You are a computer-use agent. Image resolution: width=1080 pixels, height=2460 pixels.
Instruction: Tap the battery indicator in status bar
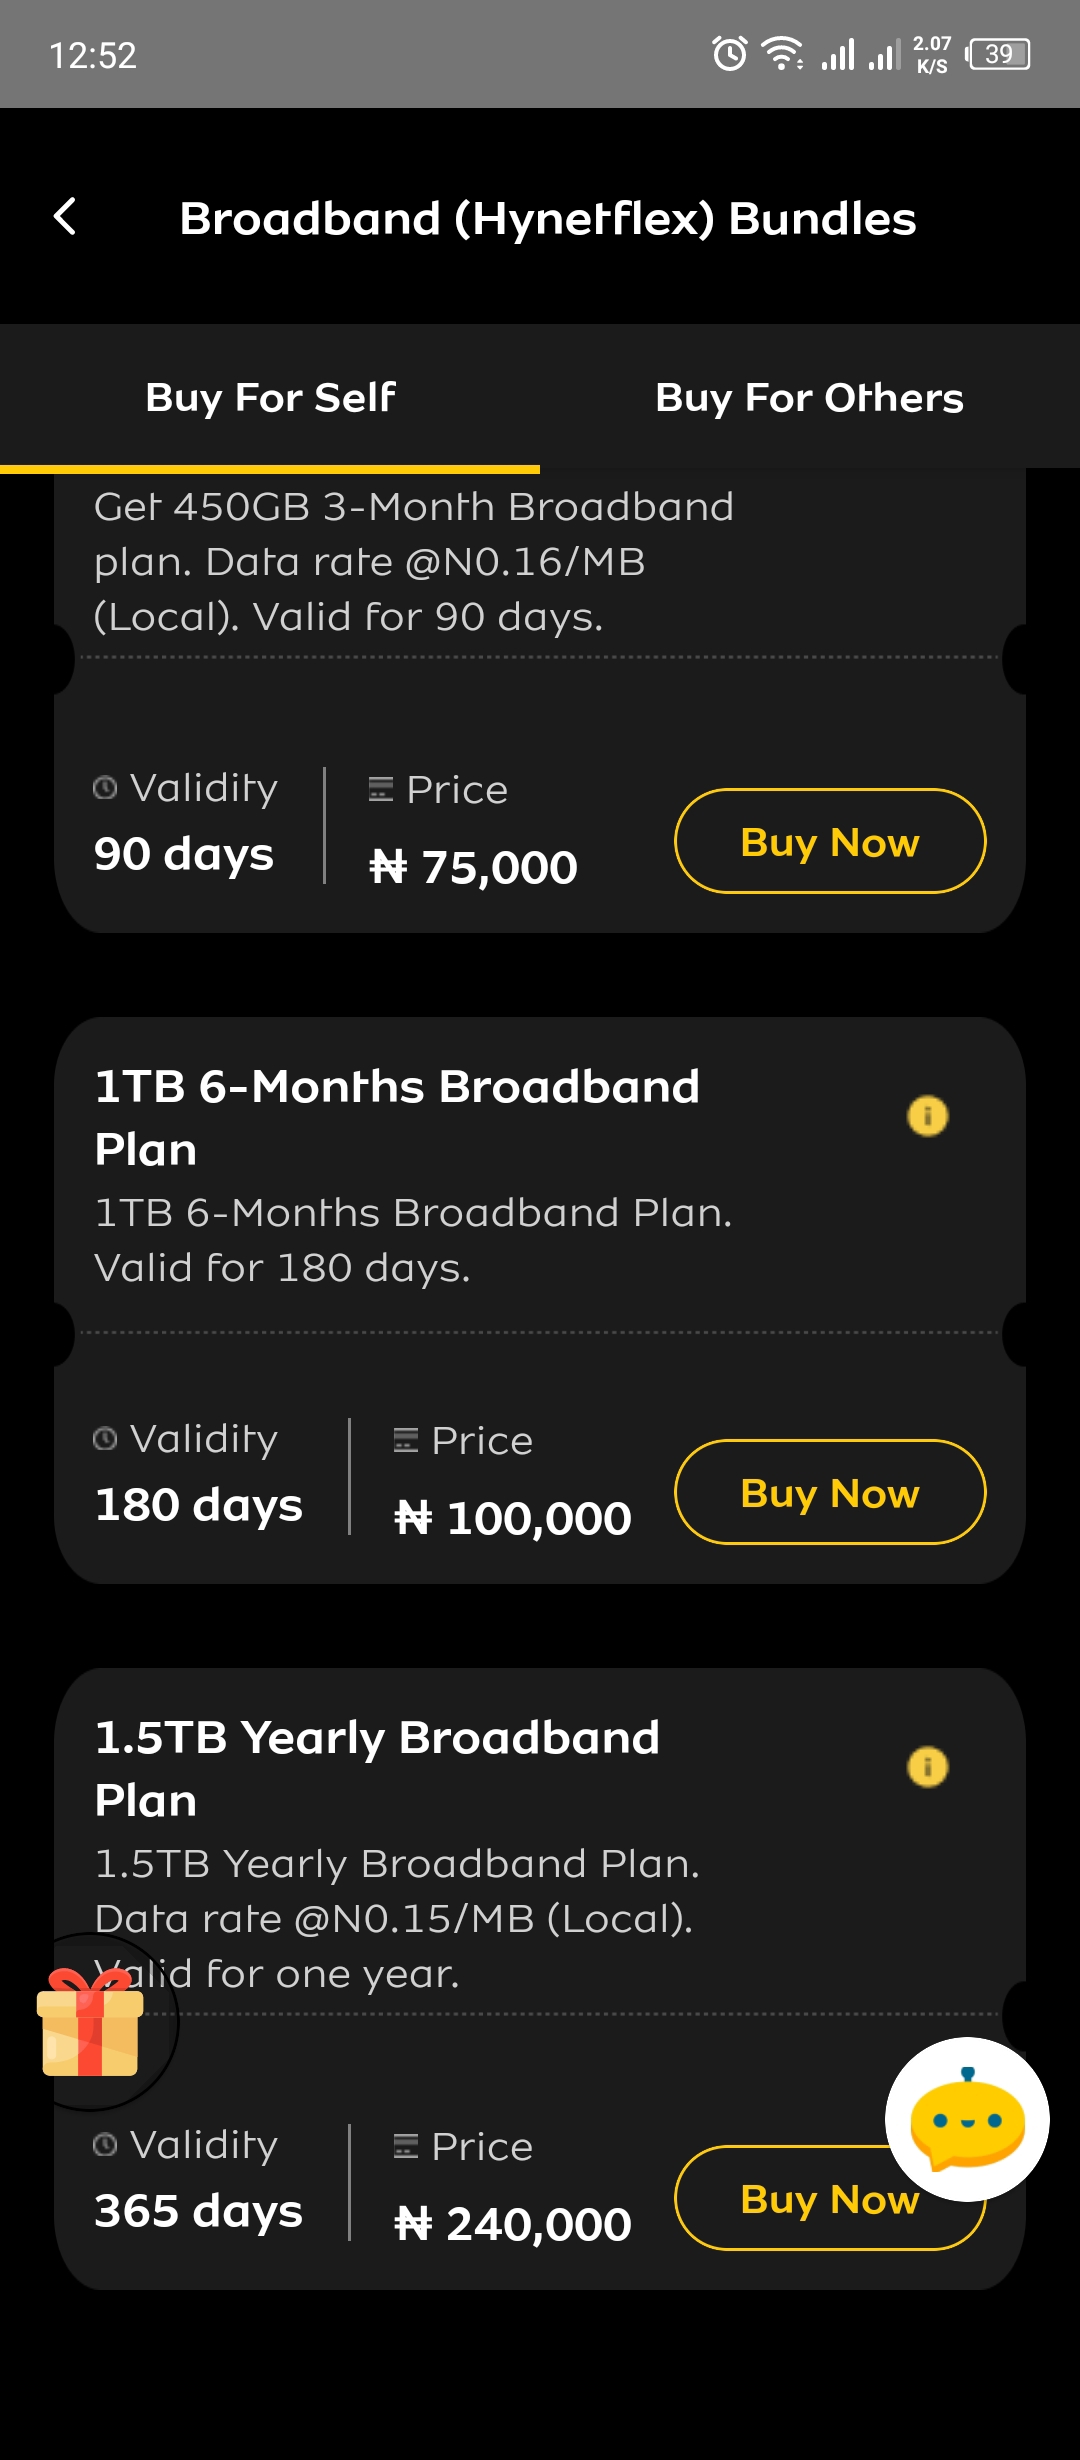[x=998, y=54]
